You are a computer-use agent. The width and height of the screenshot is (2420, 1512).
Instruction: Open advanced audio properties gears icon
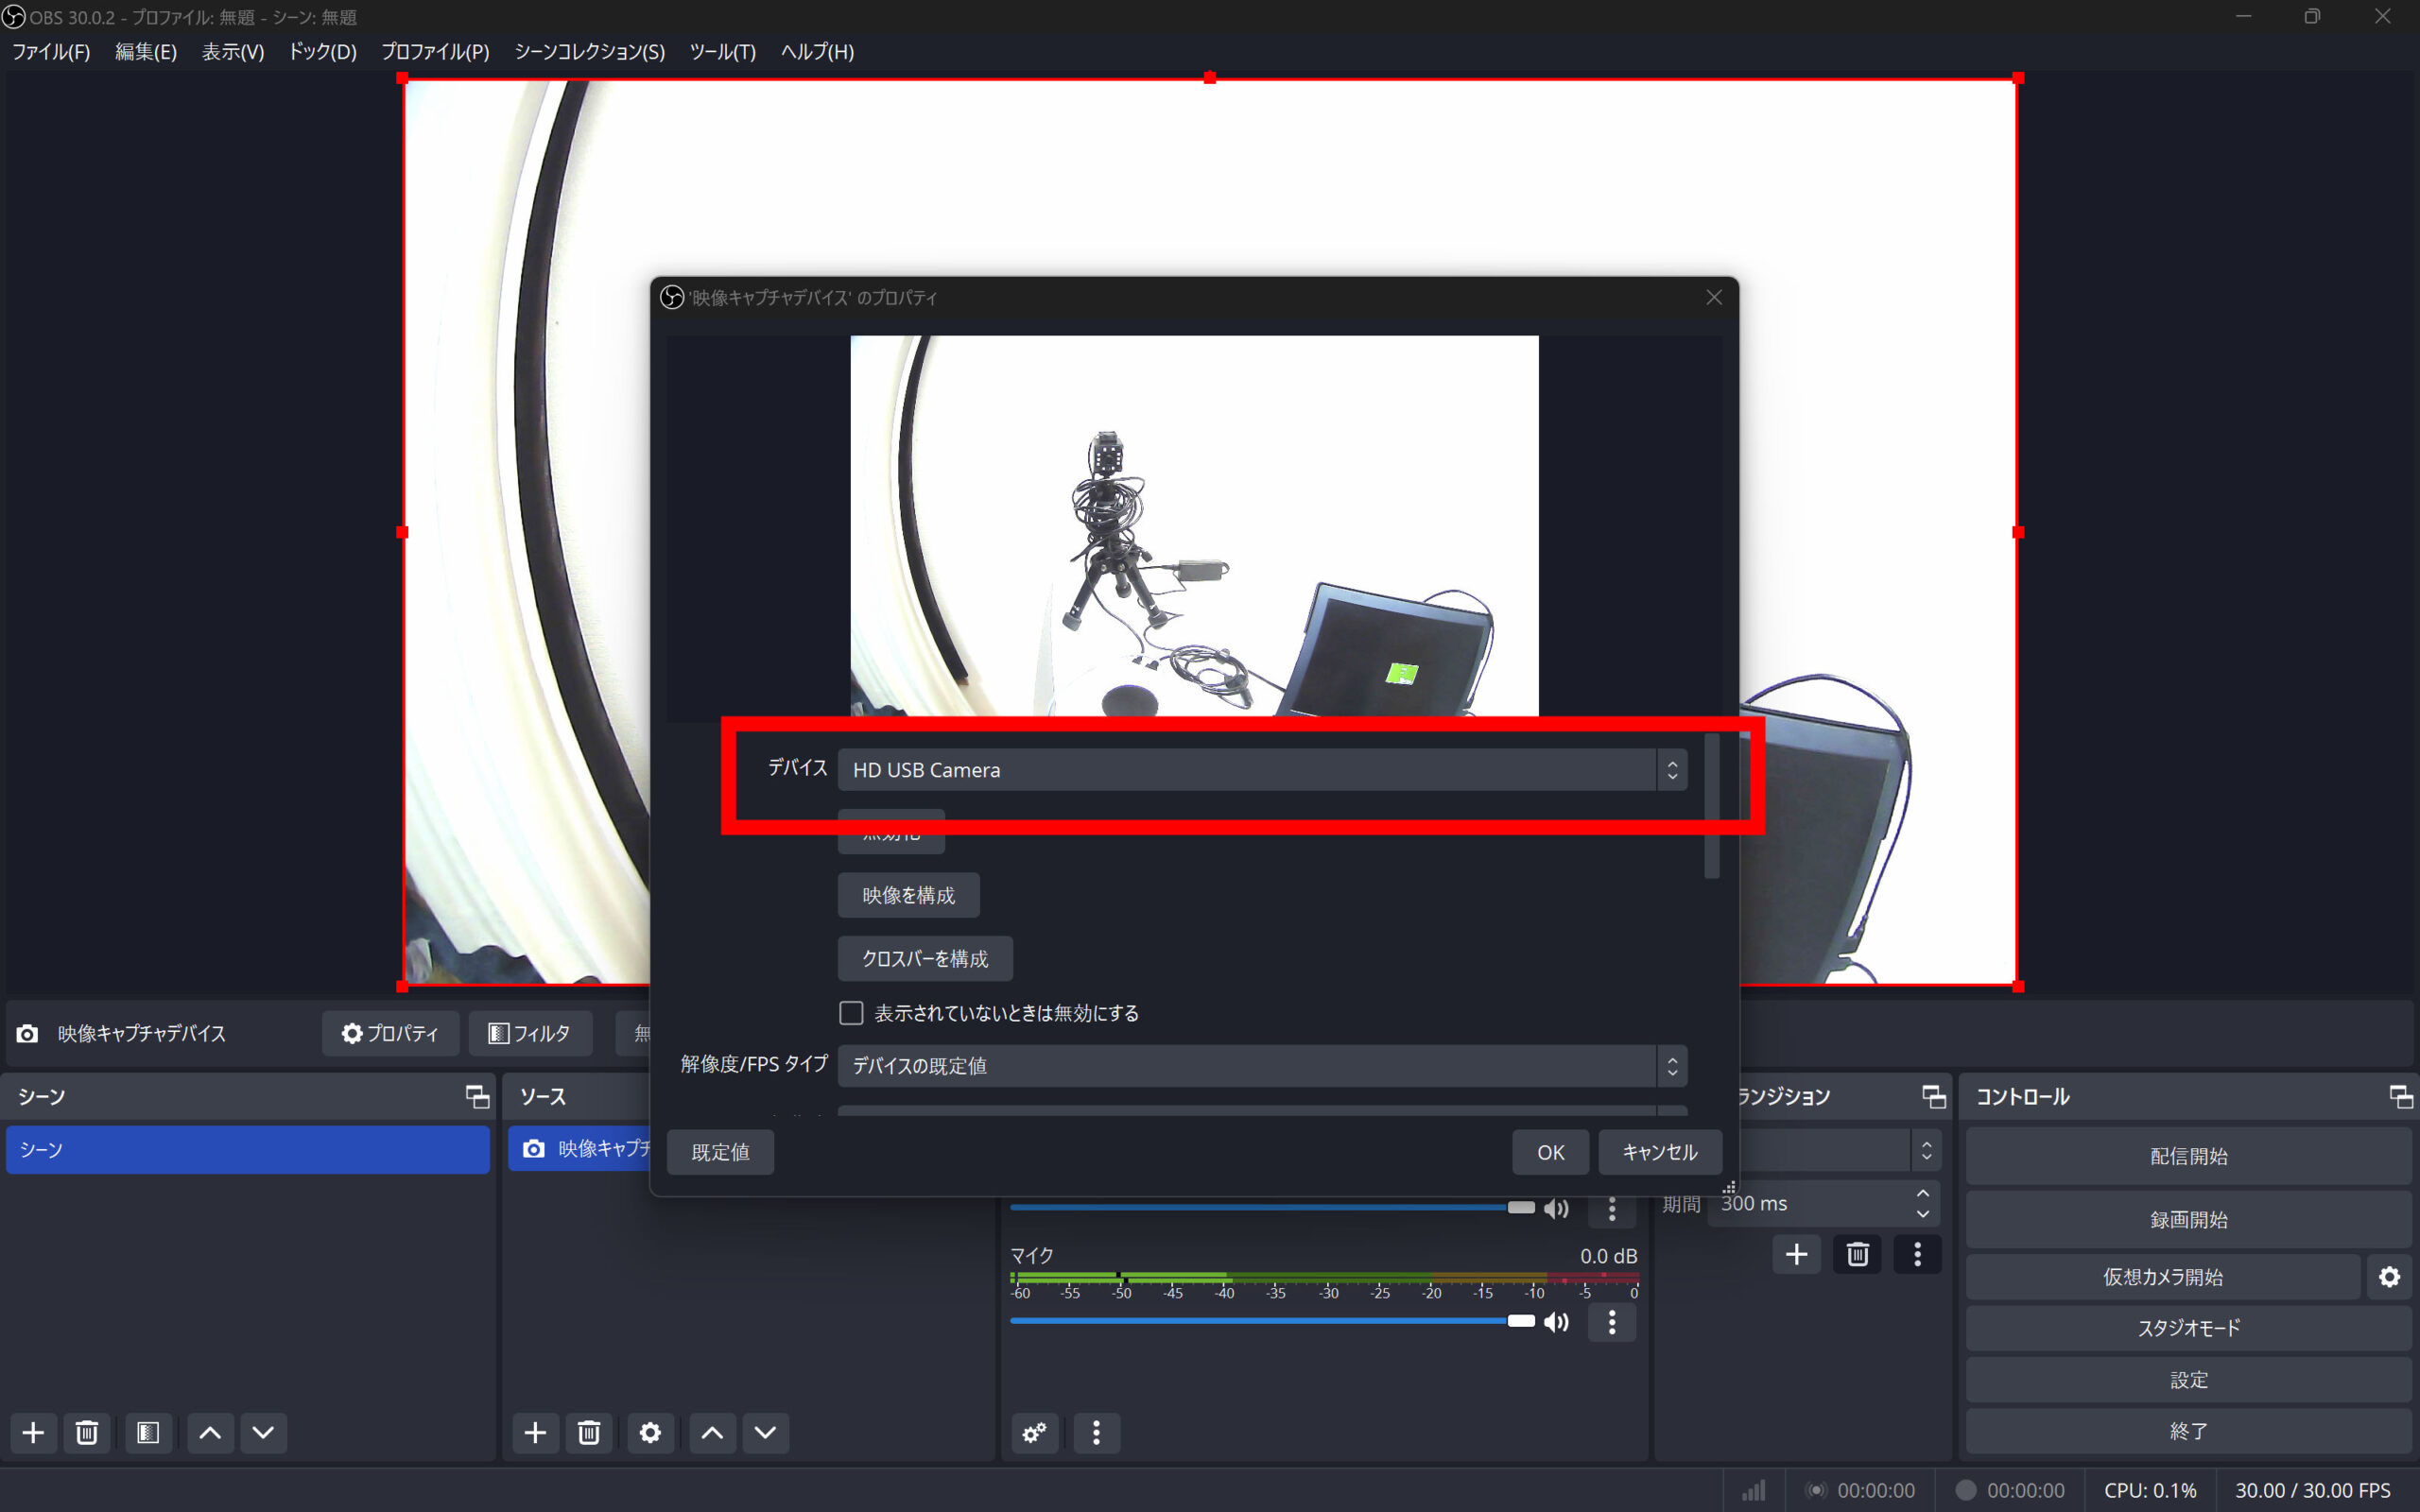pyautogui.click(x=1034, y=1432)
